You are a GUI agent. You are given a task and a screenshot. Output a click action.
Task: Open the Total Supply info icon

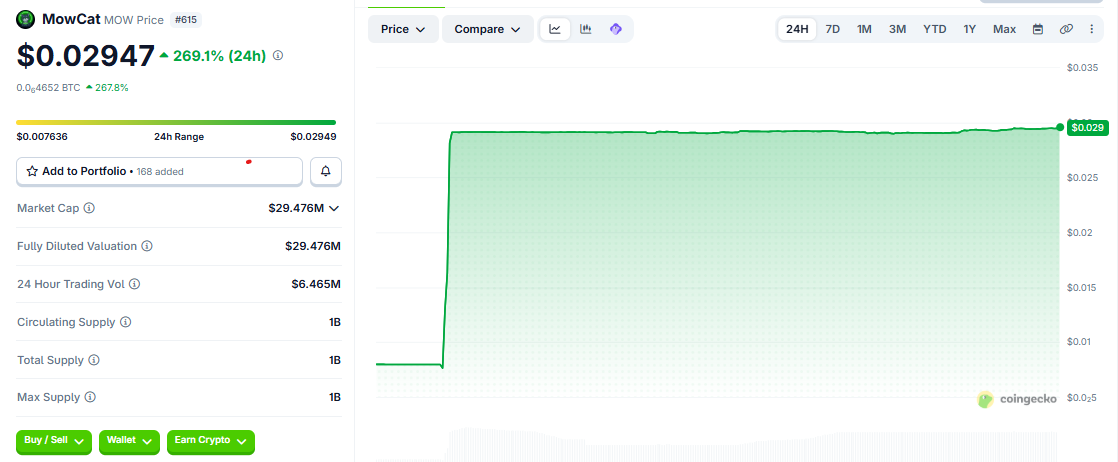click(93, 360)
